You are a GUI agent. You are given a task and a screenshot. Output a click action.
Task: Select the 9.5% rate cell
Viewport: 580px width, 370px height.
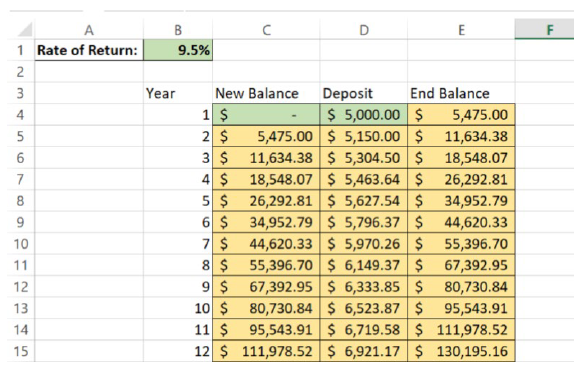click(x=178, y=50)
